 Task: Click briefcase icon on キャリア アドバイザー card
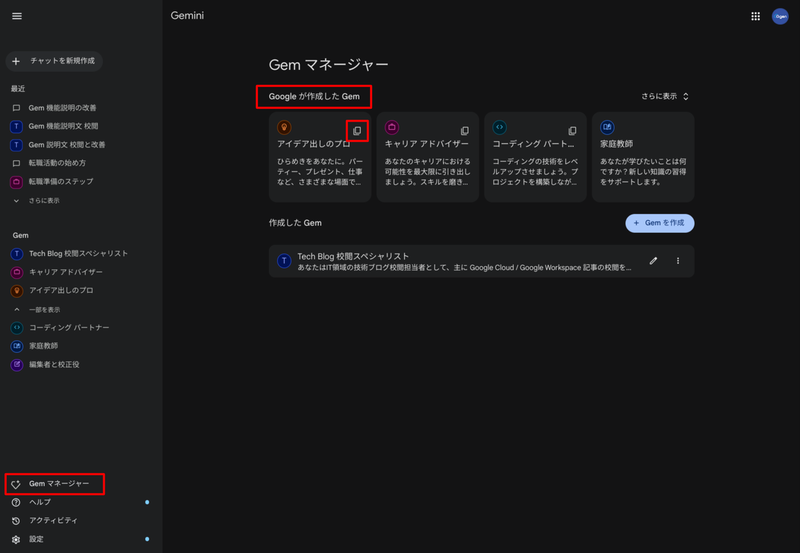[x=392, y=127]
